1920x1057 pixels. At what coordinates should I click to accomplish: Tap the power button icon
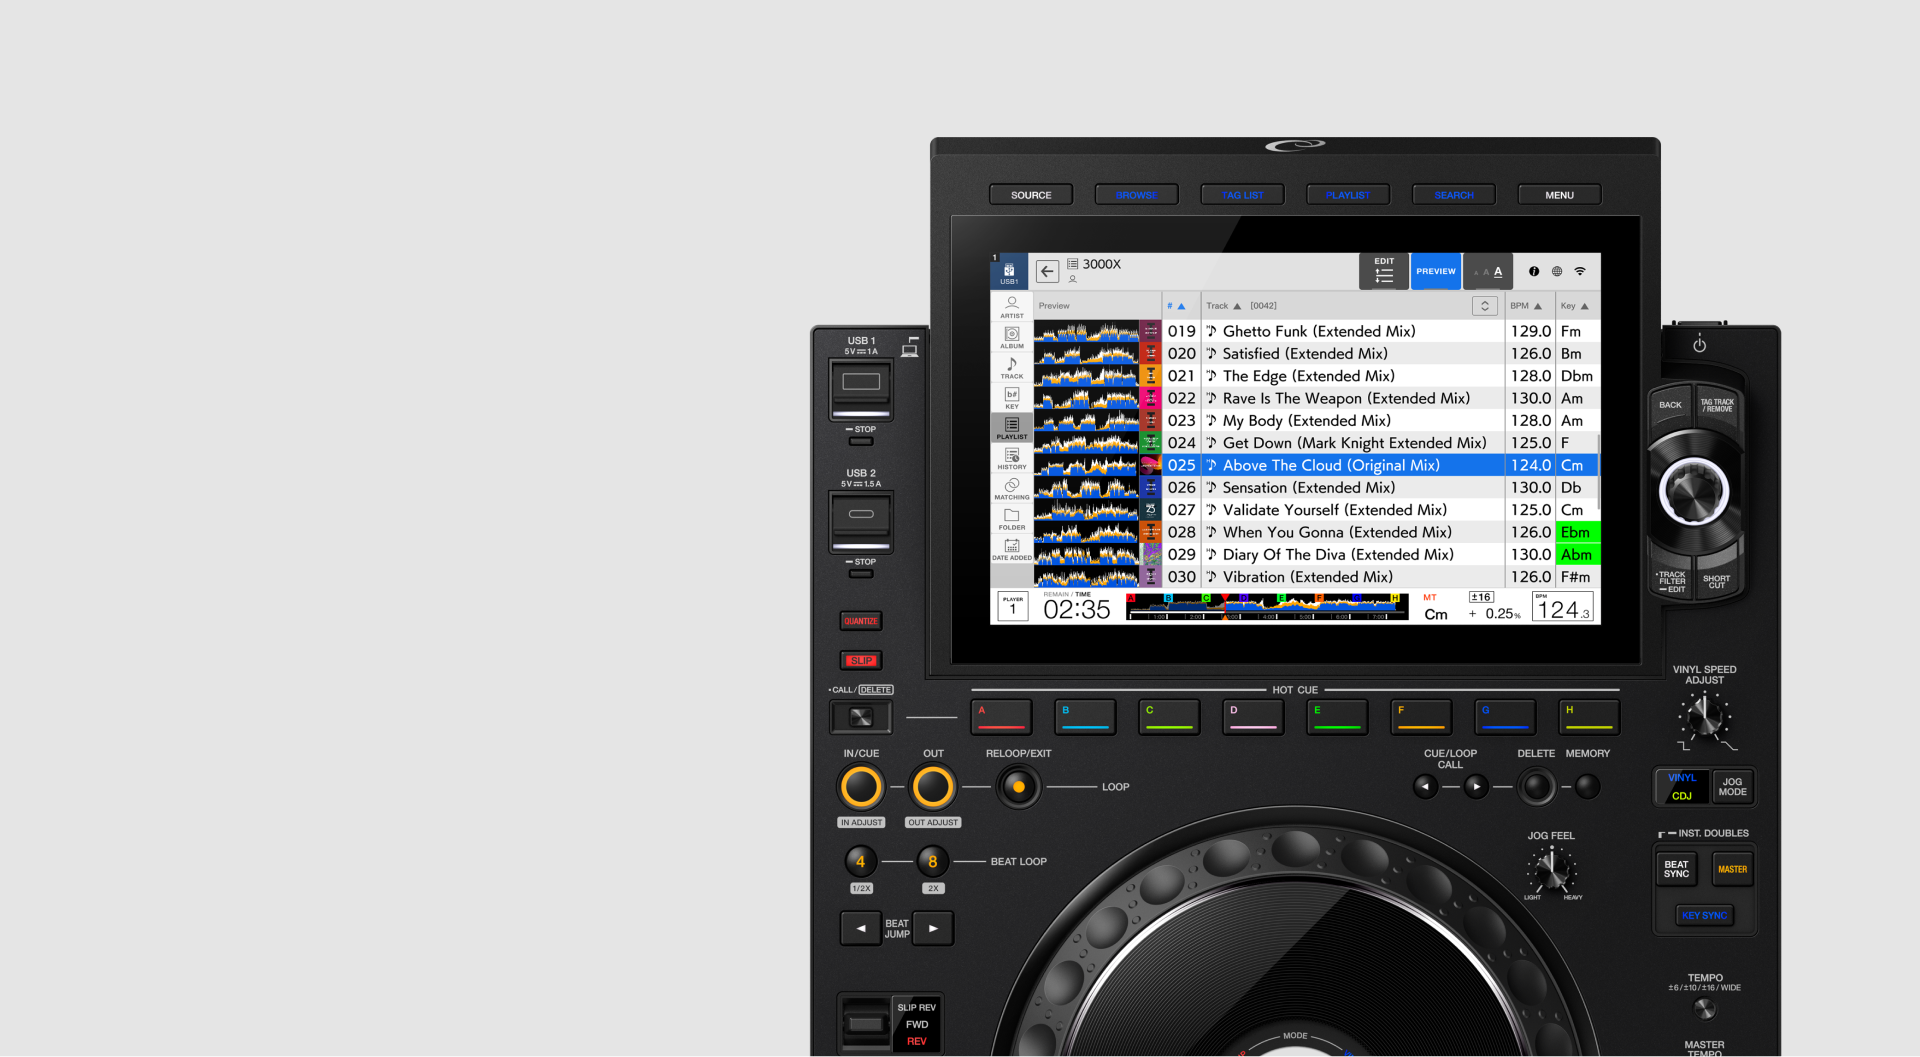point(1699,345)
